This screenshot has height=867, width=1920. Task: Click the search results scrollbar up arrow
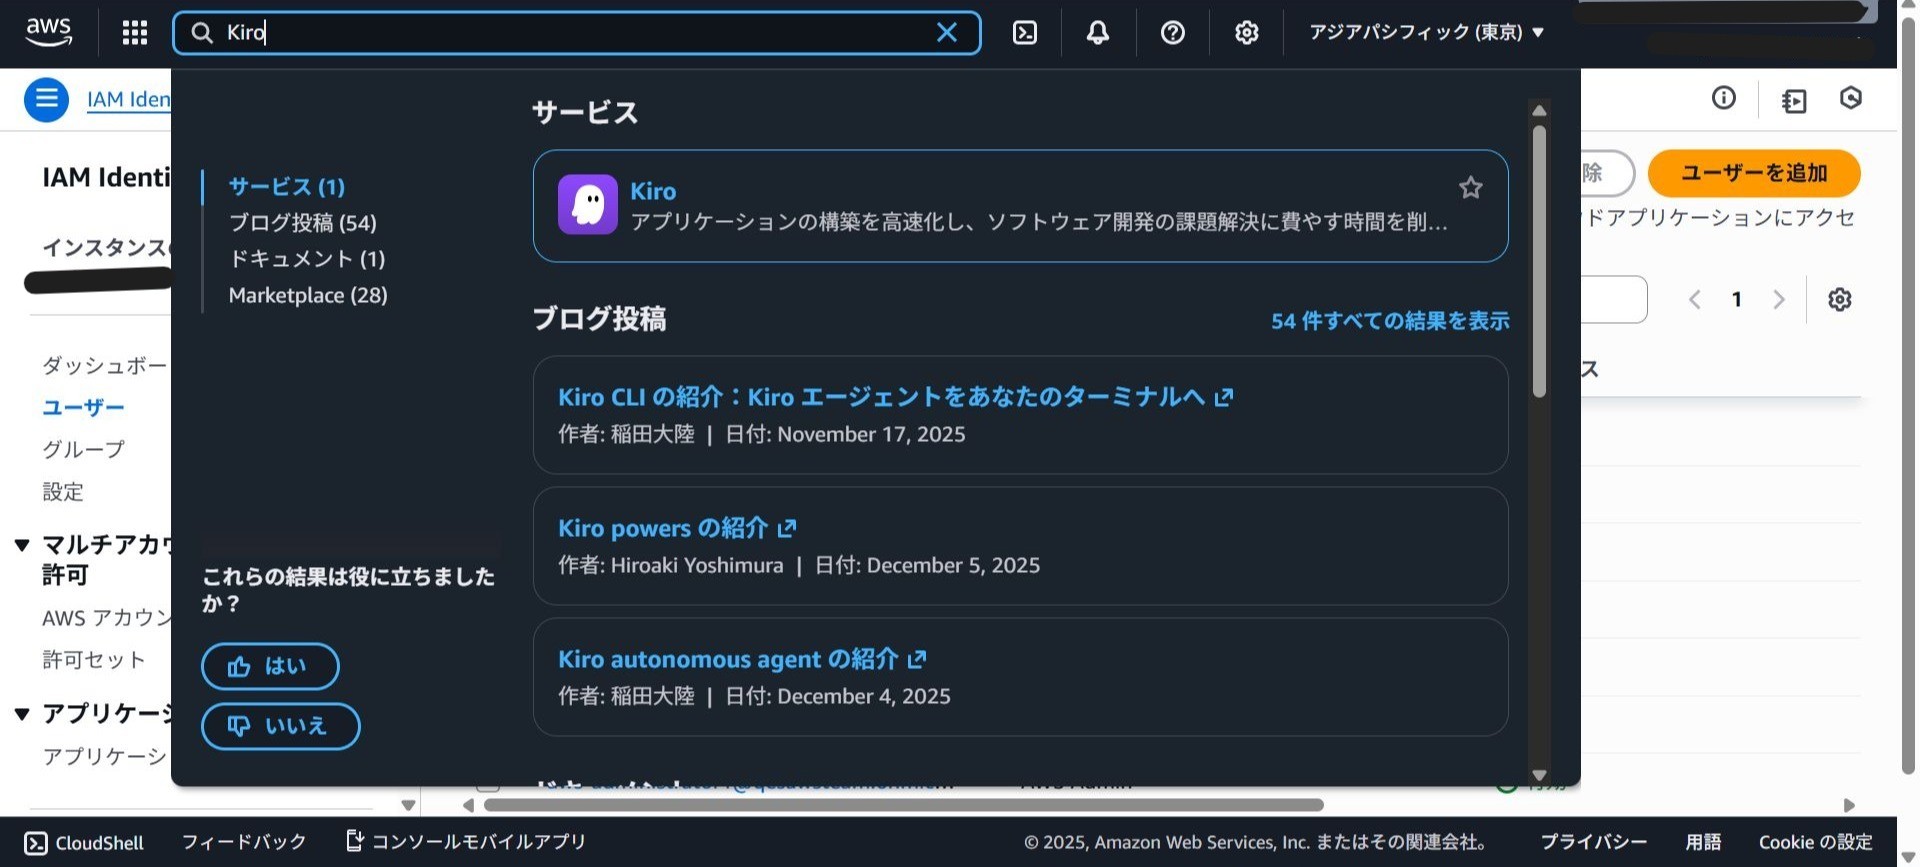tap(1539, 110)
